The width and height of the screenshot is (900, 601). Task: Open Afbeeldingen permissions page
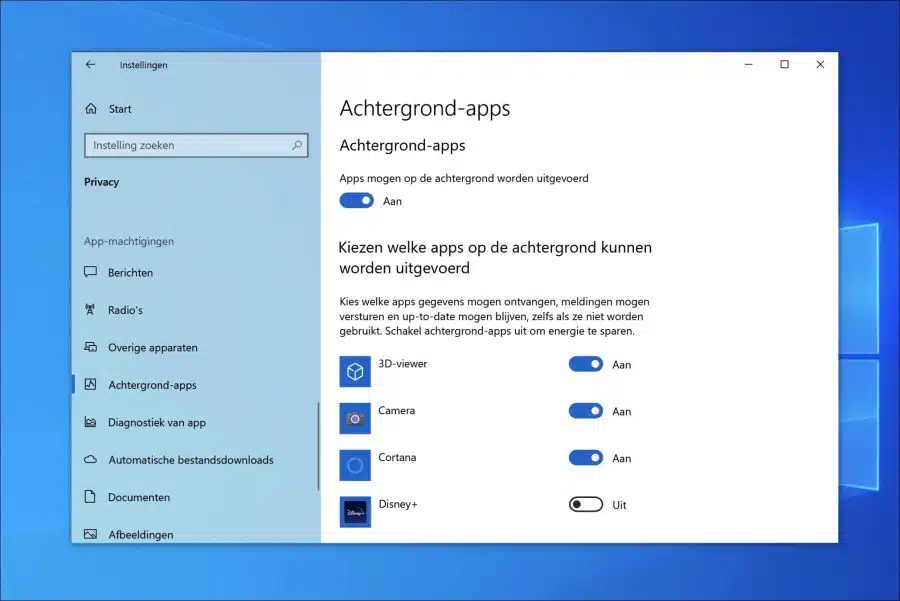[x=195, y=534]
